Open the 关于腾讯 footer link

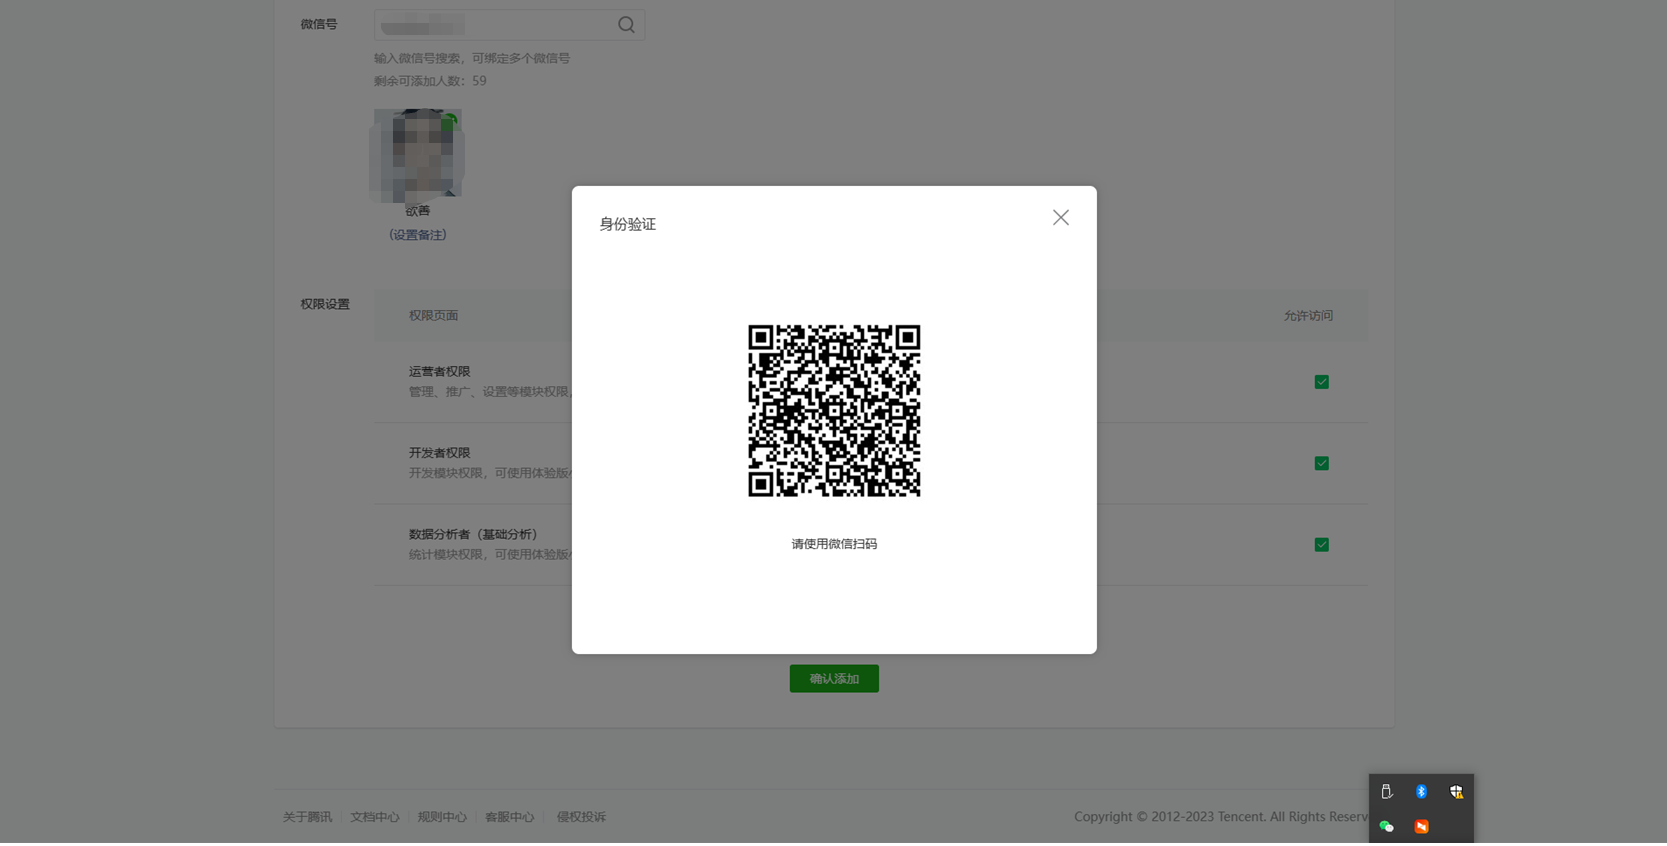pyautogui.click(x=307, y=817)
